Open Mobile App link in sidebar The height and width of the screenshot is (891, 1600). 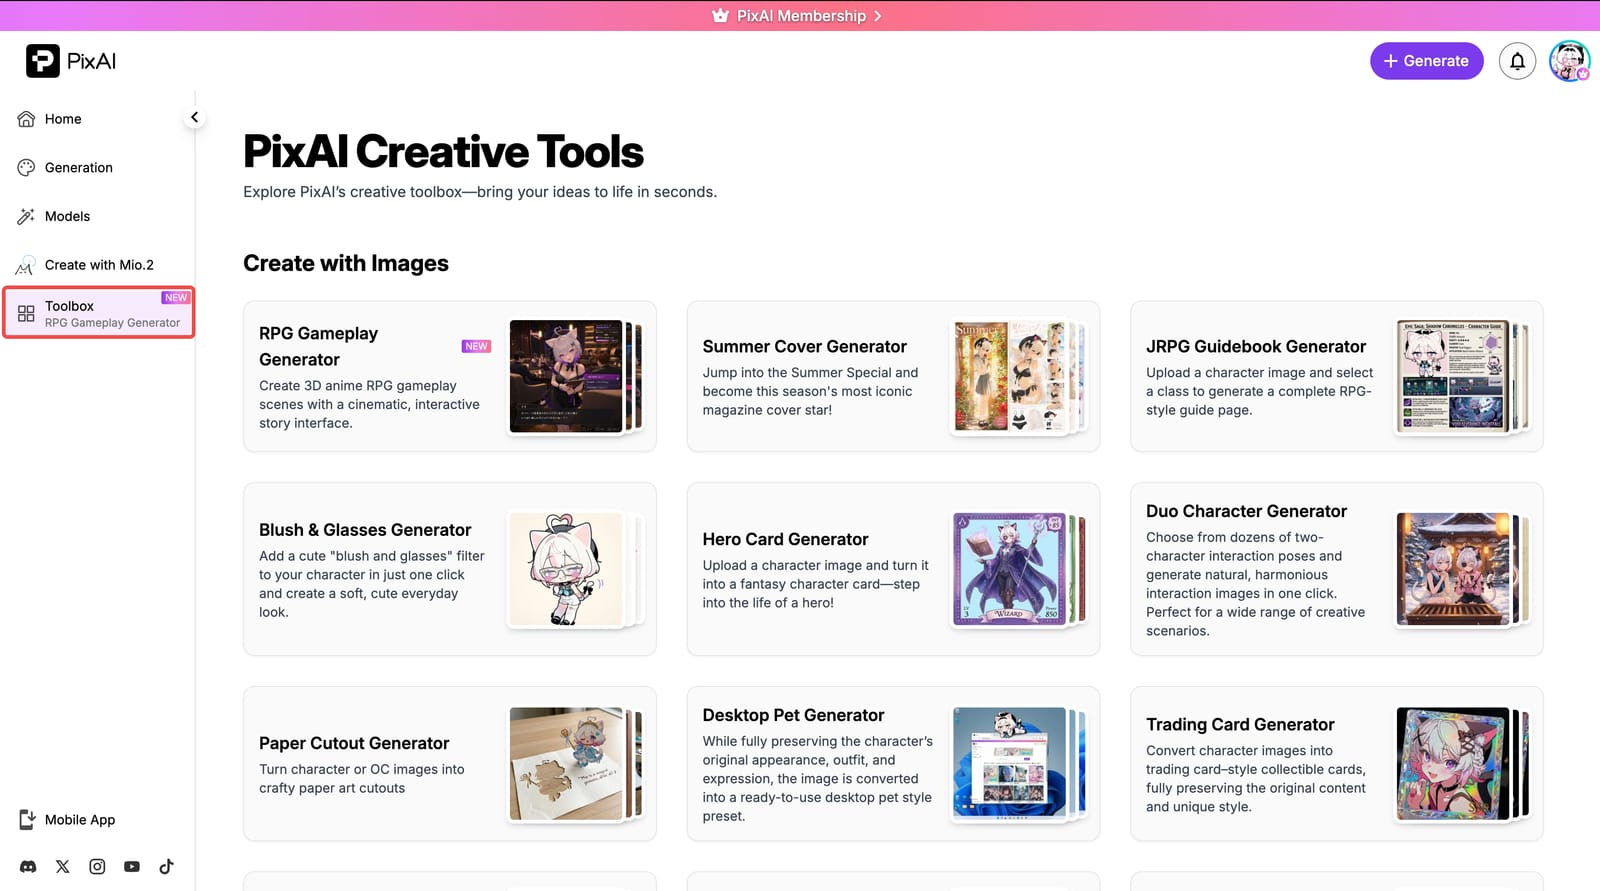click(80, 820)
